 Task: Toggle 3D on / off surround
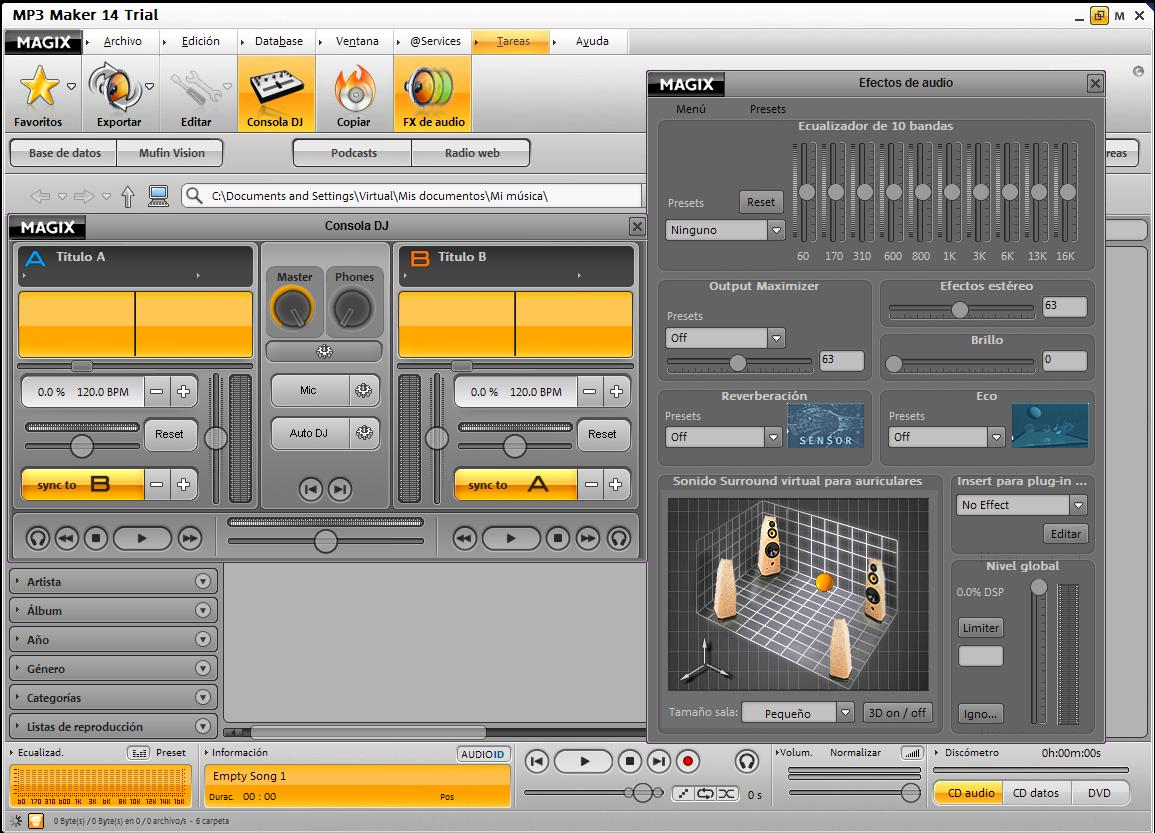coord(896,713)
